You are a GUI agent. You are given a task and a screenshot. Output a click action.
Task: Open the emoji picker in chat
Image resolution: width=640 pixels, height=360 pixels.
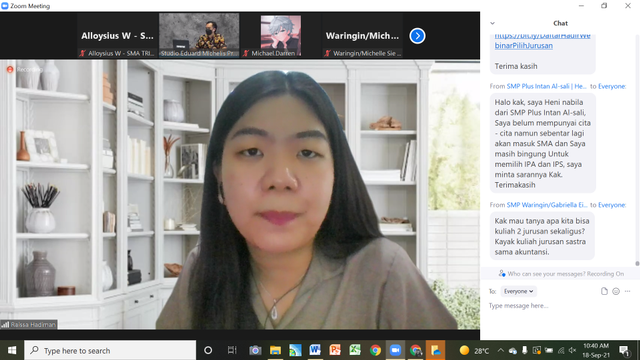pos(616,291)
